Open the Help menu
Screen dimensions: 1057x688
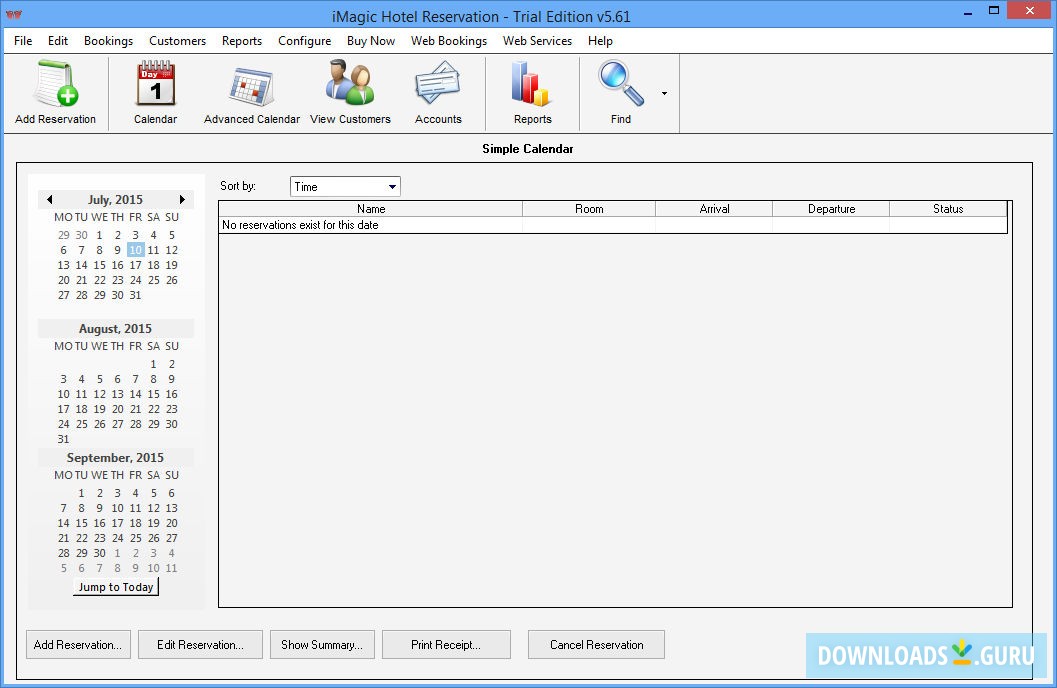click(600, 40)
